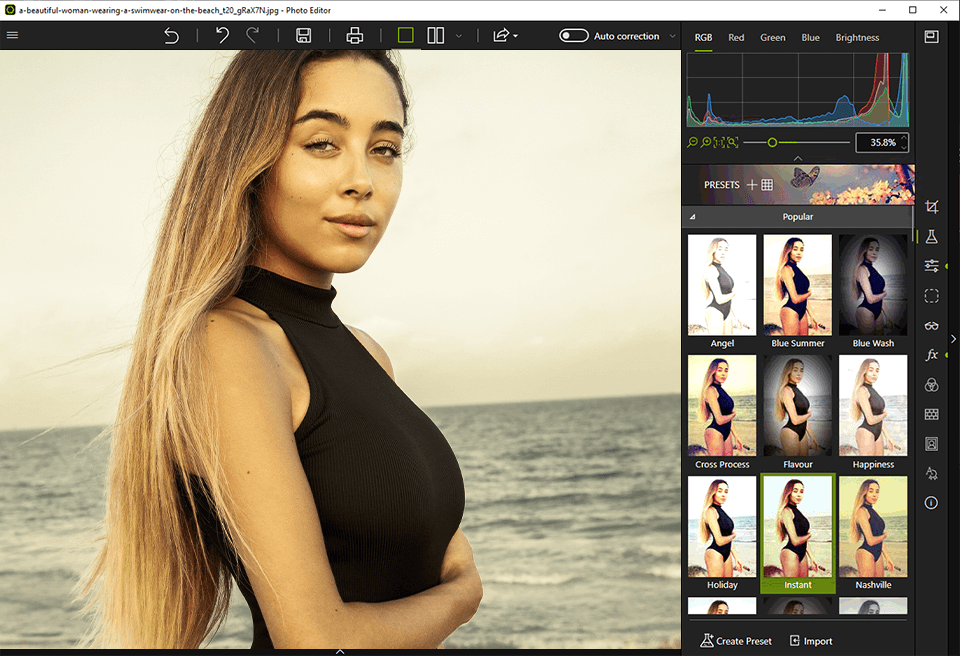Switch to single image view mode
The height and width of the screenshot is (656, 960).
405,36
